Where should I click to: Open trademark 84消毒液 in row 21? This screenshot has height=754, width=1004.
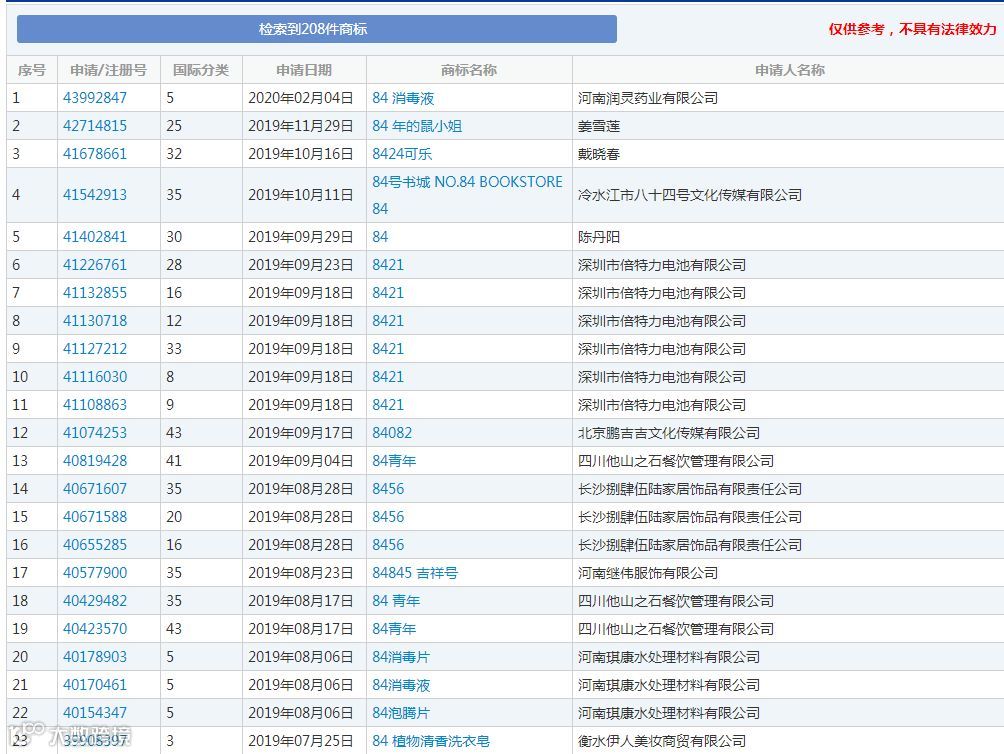pyautogui.click(x=401, y=685)
